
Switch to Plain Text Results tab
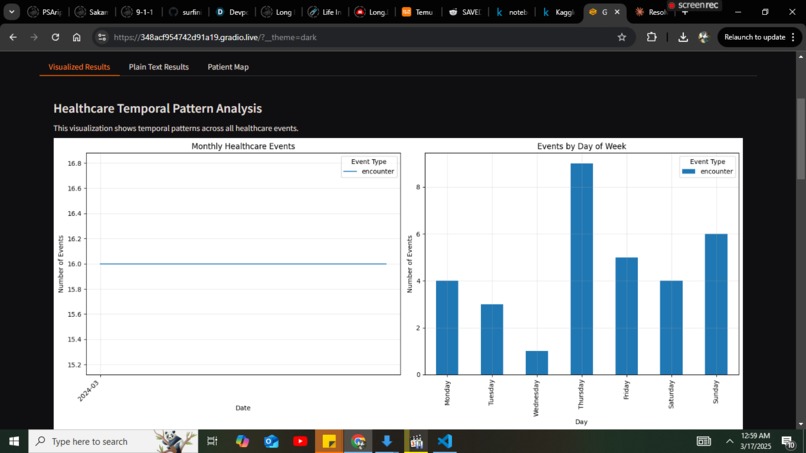click(x=158, y=67)
